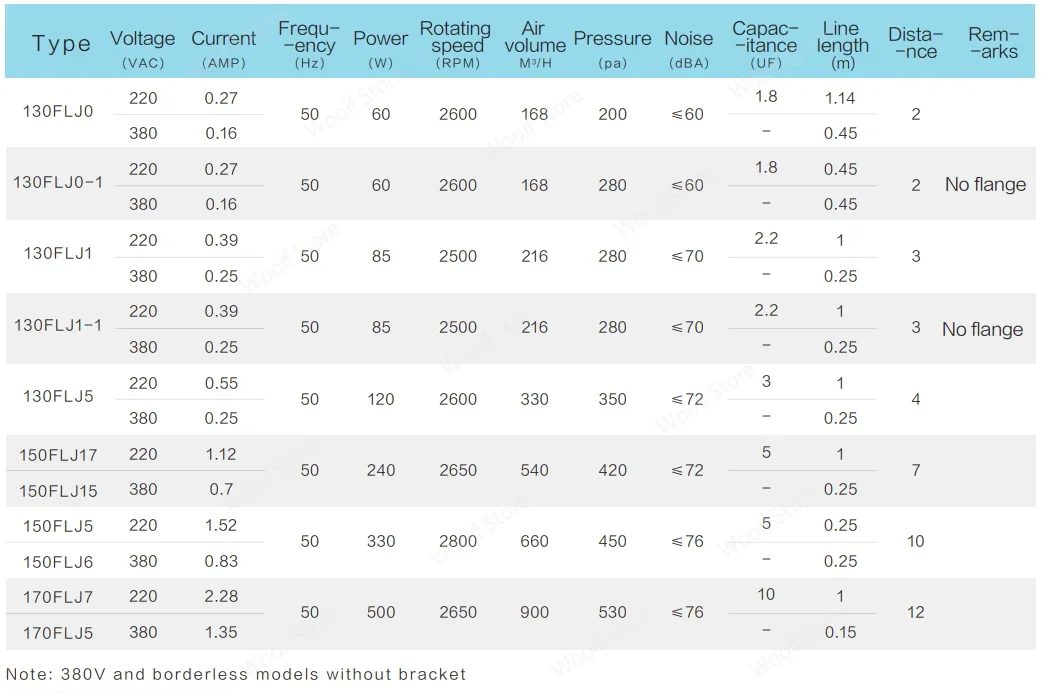This screenshot has width=1042, height=693.
Task: Select the 150FLJ6 type cell
Action: (58, 562)
